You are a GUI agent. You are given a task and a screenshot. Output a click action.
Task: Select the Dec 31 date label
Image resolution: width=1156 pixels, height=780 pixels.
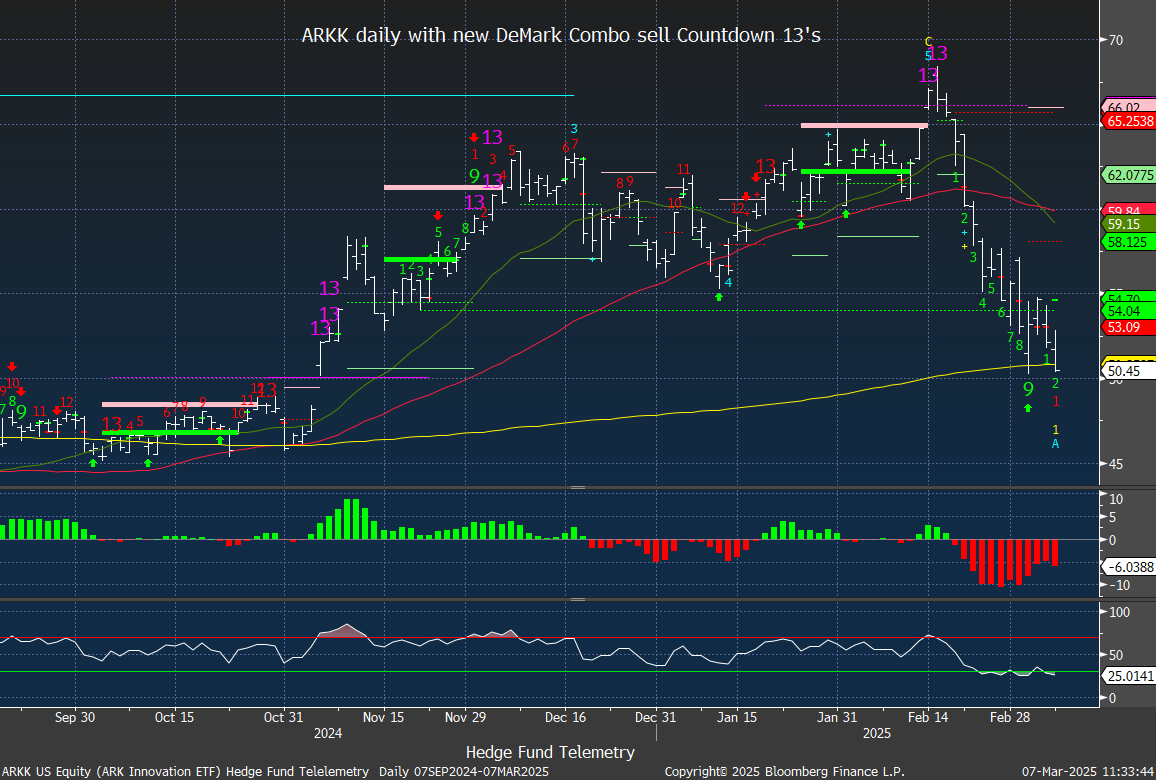[655, 717]
